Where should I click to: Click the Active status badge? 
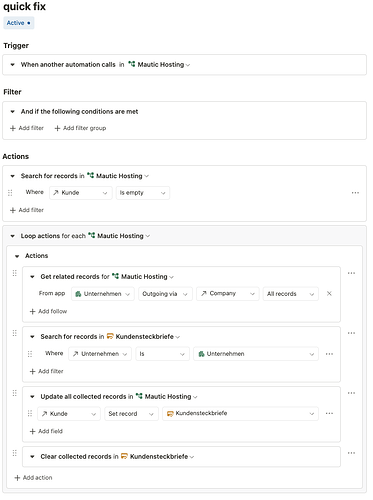tap(19, 23)
